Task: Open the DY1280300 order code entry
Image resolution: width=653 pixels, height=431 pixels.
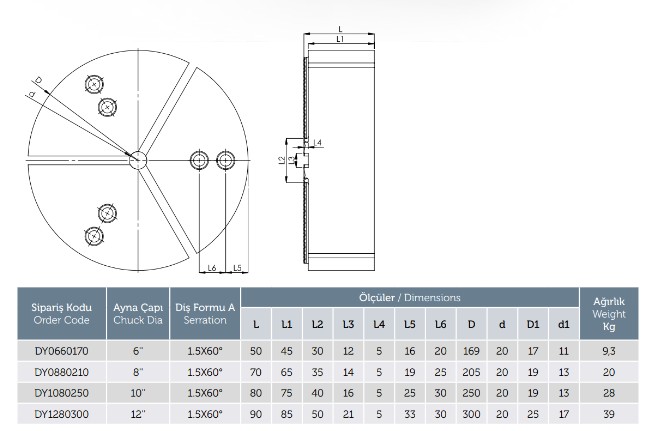Action: pyautogui.click(x=62, y=411)
